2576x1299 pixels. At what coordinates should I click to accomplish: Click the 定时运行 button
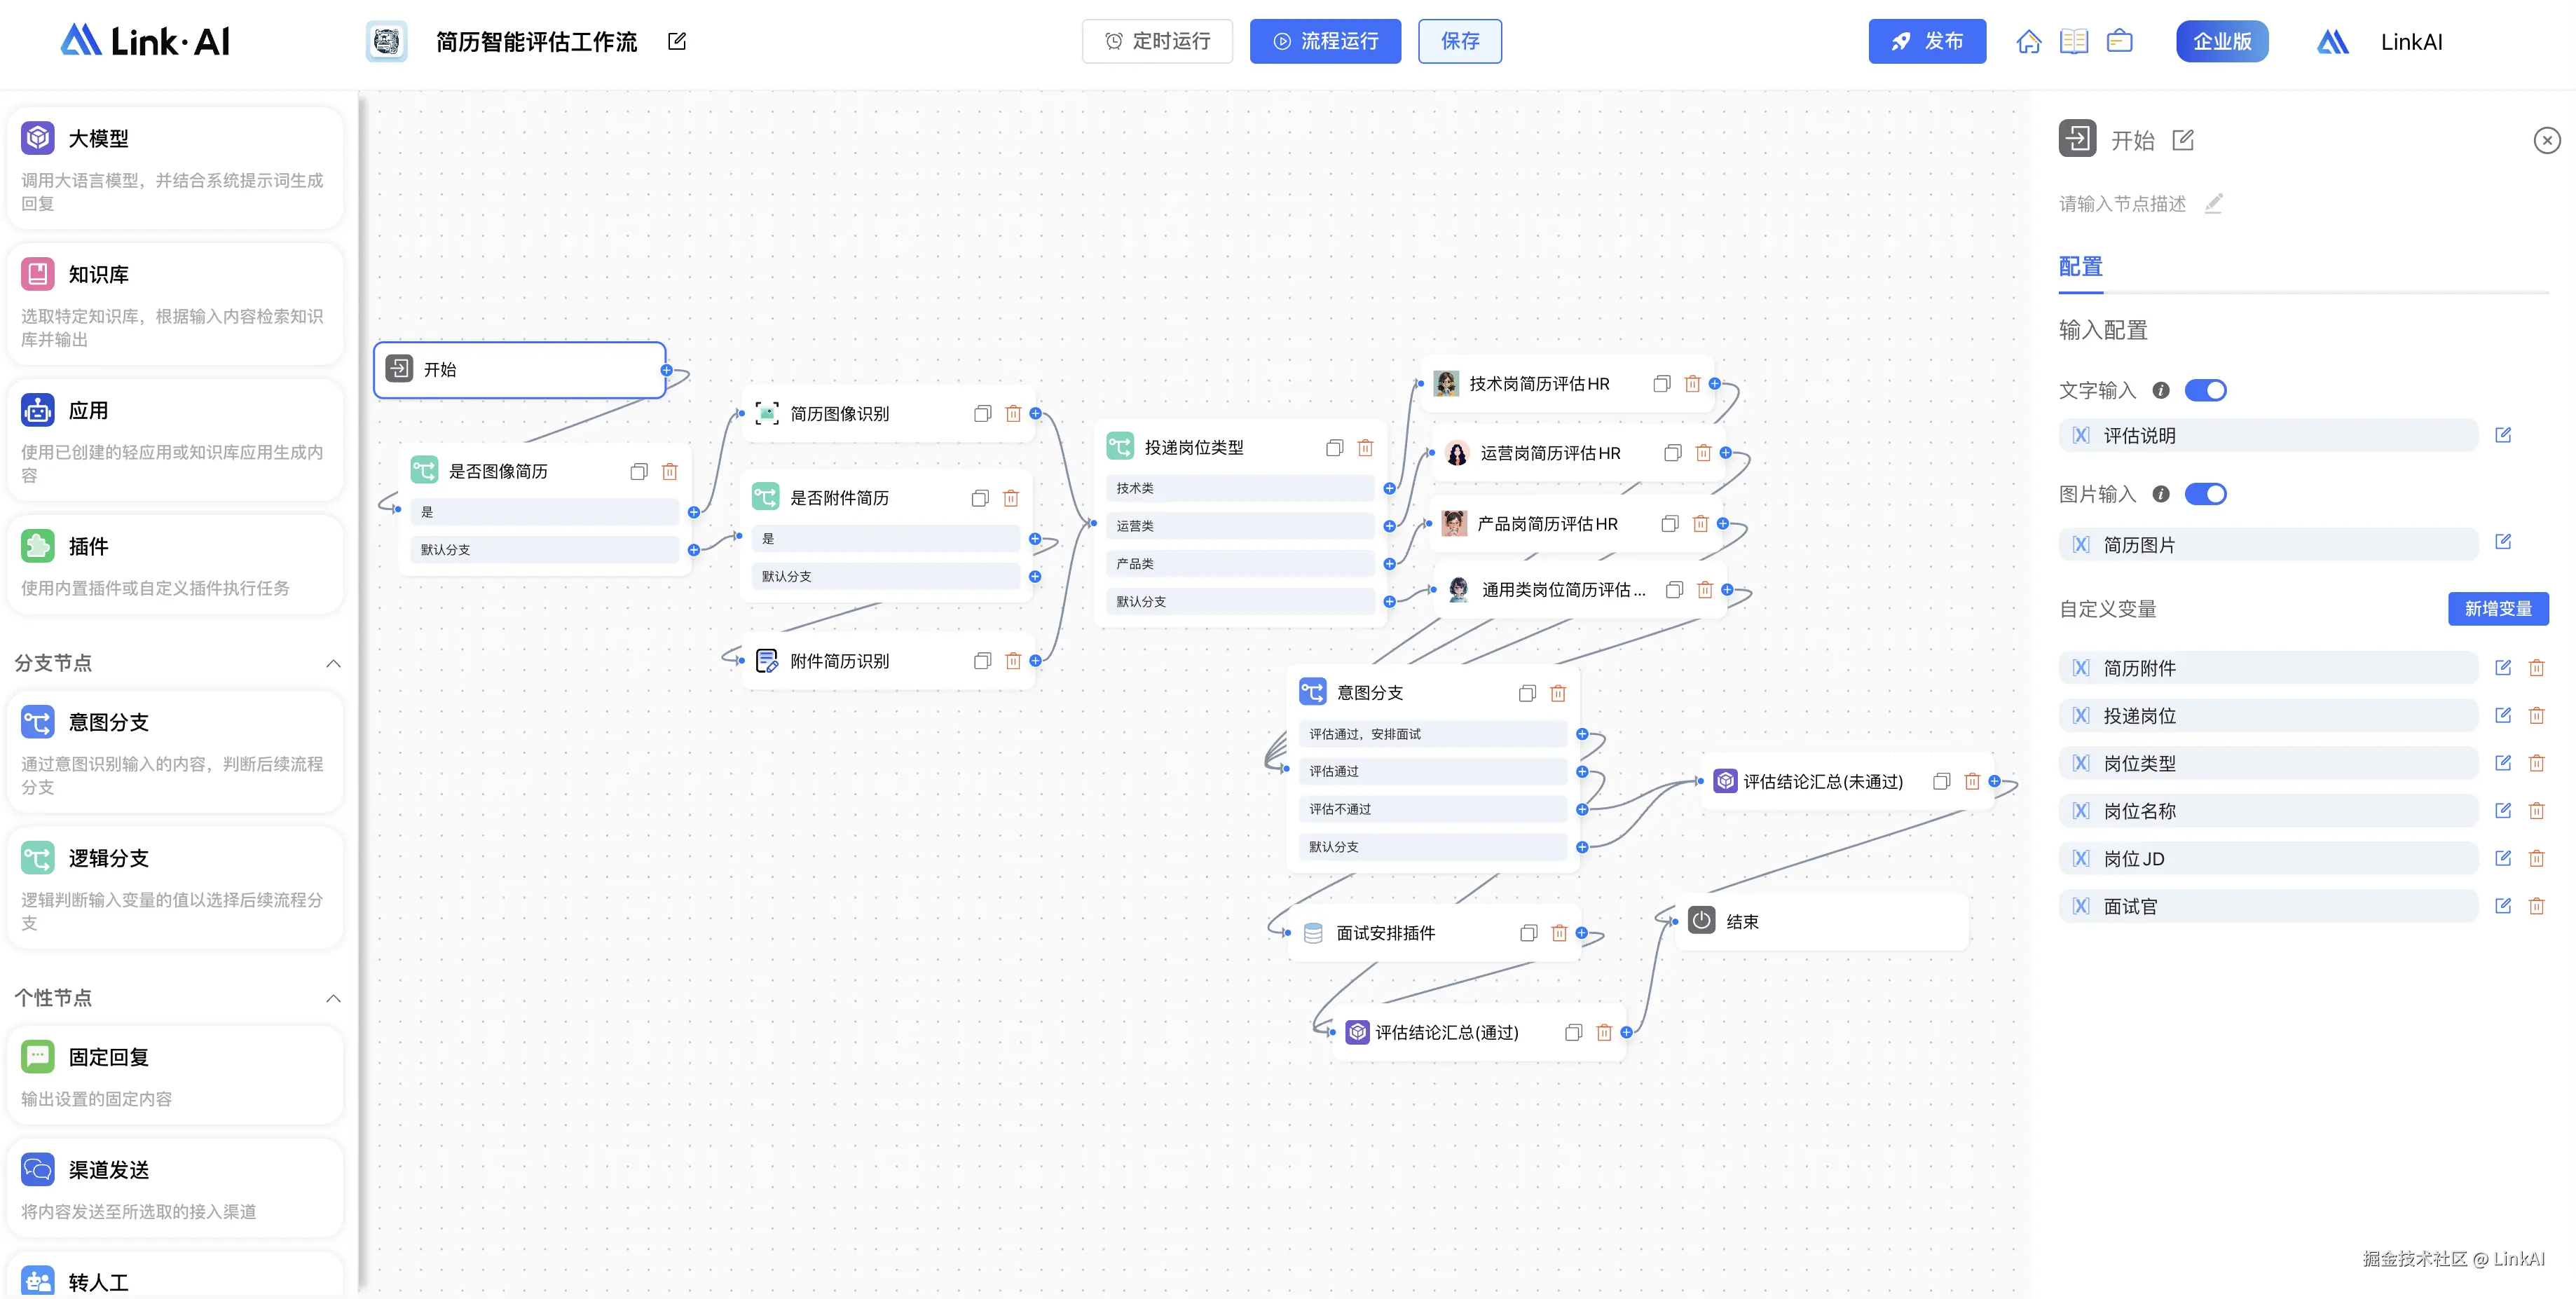[x=1157, y=41]
